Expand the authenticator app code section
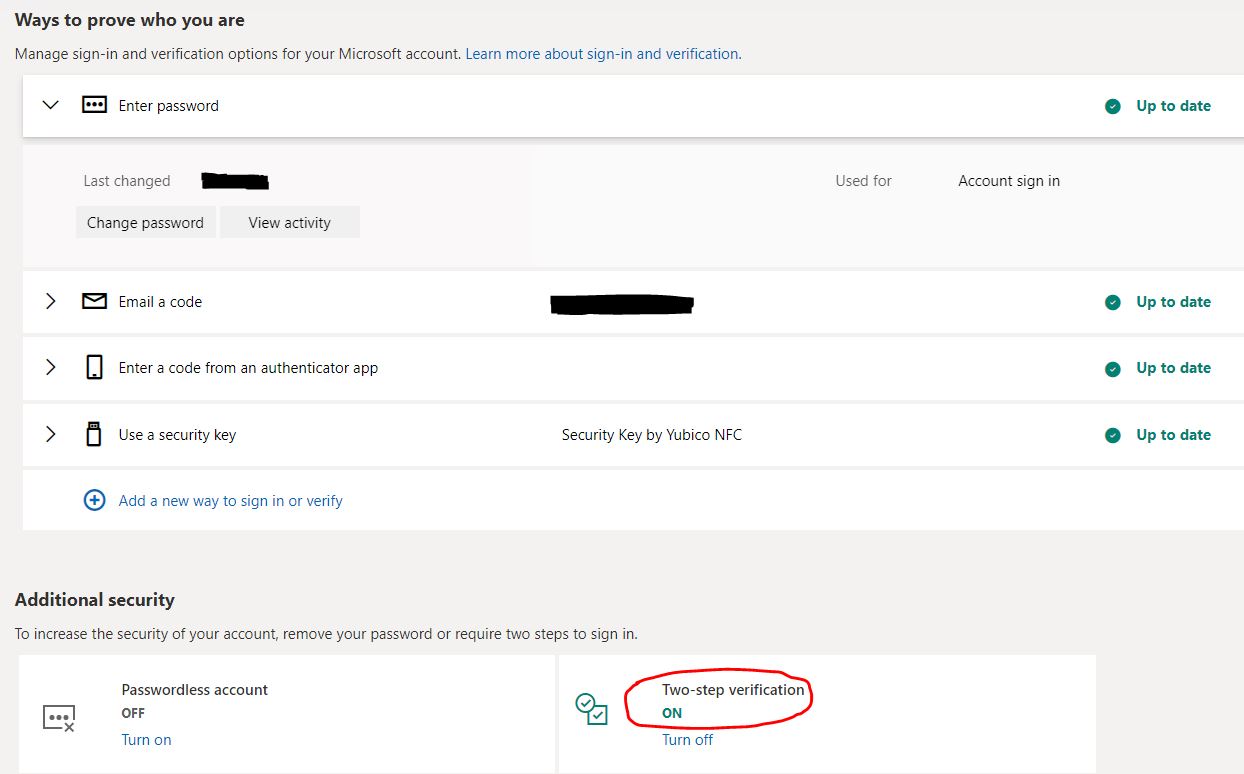The image size is (1244, 774). 51,368
